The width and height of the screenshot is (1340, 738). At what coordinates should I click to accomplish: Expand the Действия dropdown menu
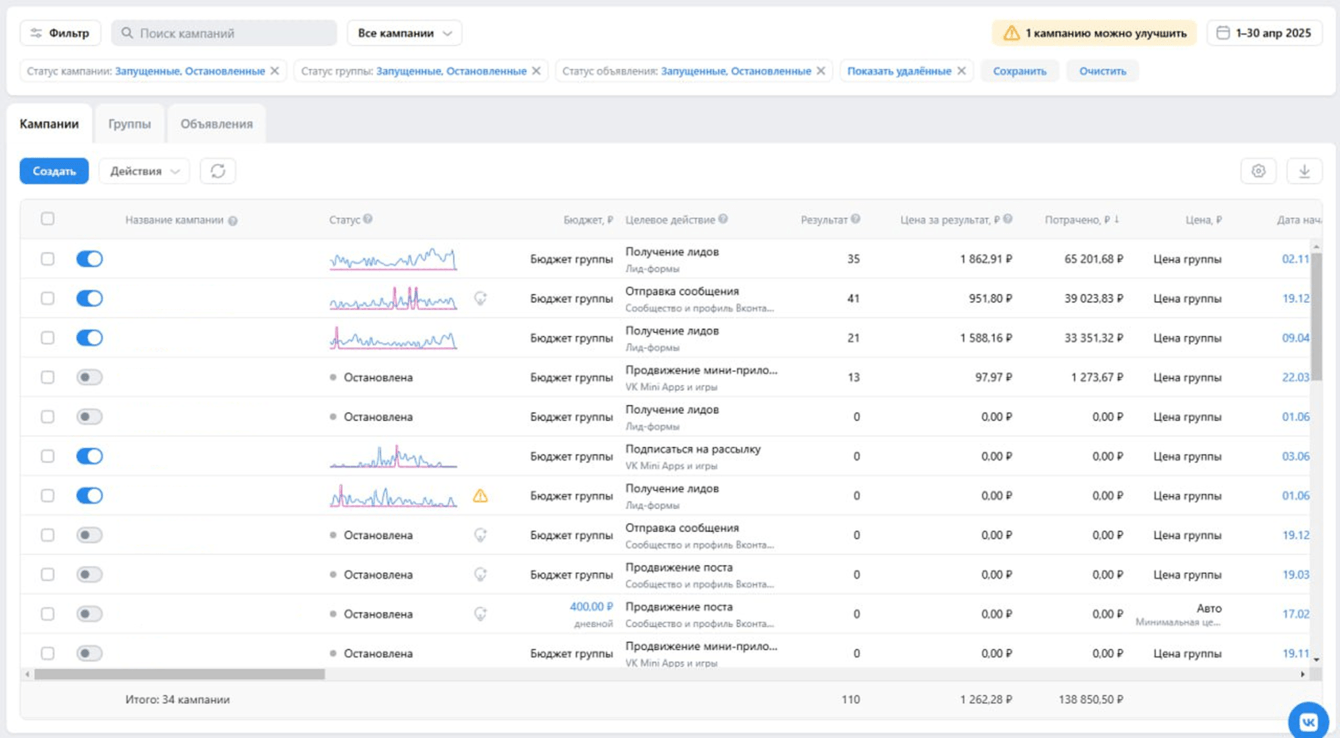[x=144, y=171]
